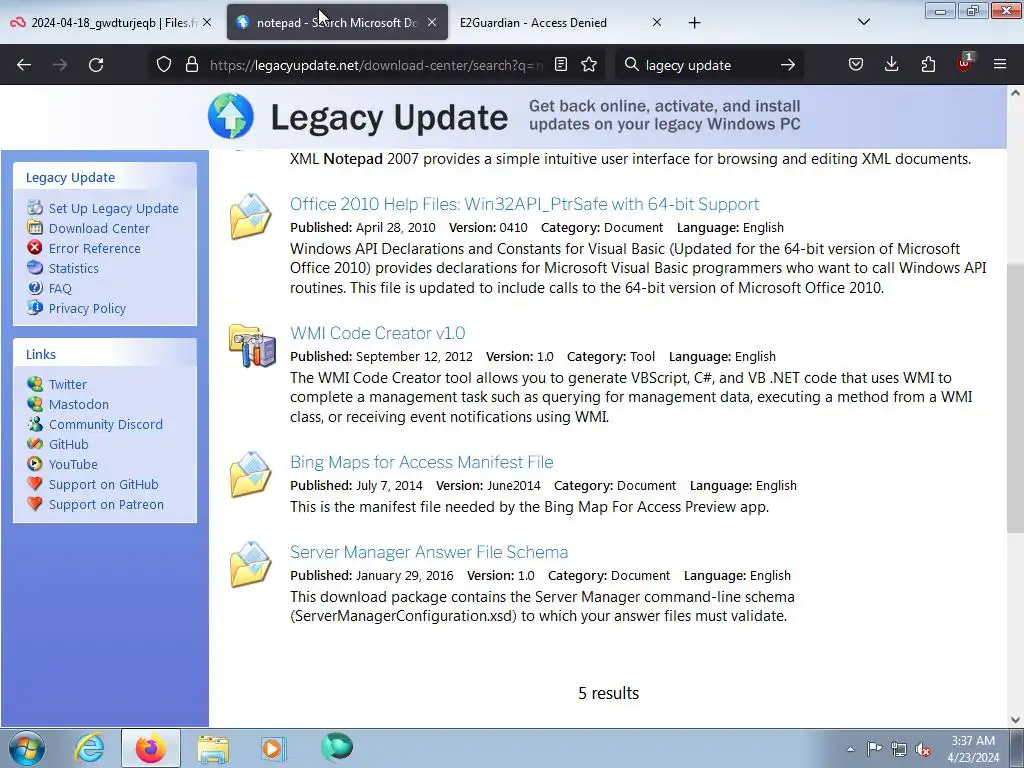This screenshot has width=1024, height=768.
Task: Open extensions puzzle piece icon
Action: (x=928, y=65)
